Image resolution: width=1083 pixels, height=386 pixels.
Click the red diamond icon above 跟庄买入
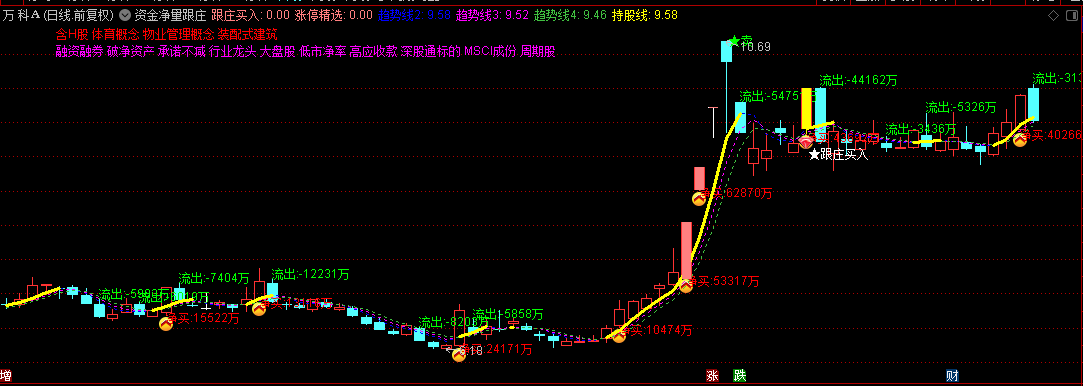pos(806,142)
